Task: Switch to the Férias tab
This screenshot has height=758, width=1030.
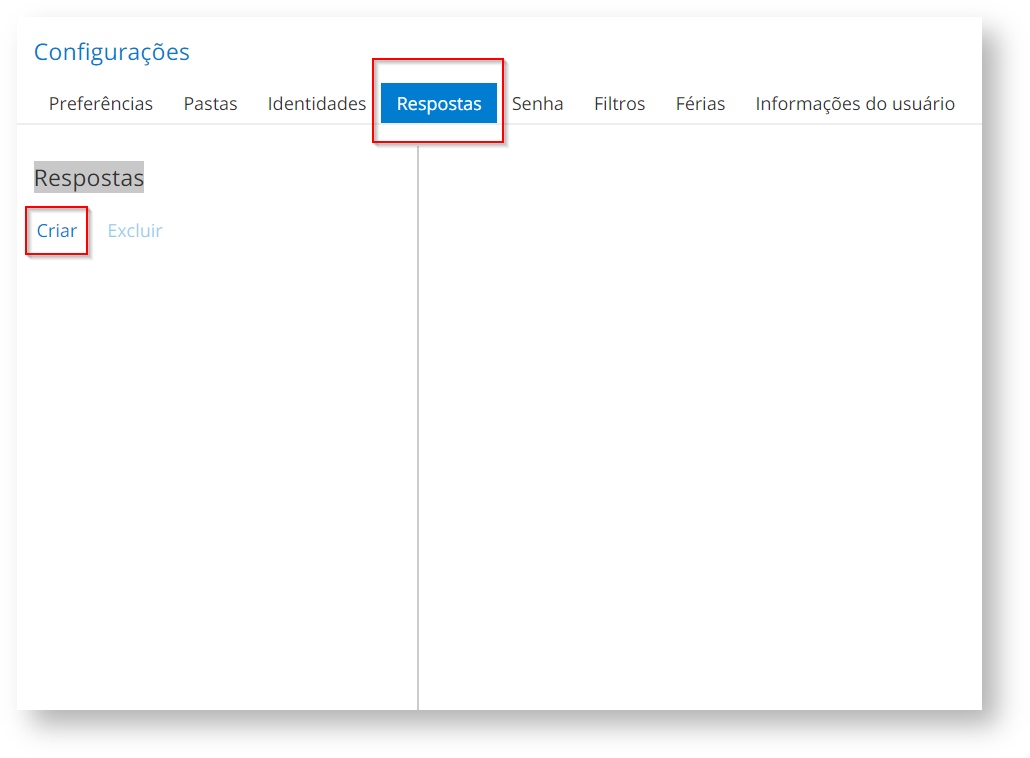Action: (x=700, y=104)
